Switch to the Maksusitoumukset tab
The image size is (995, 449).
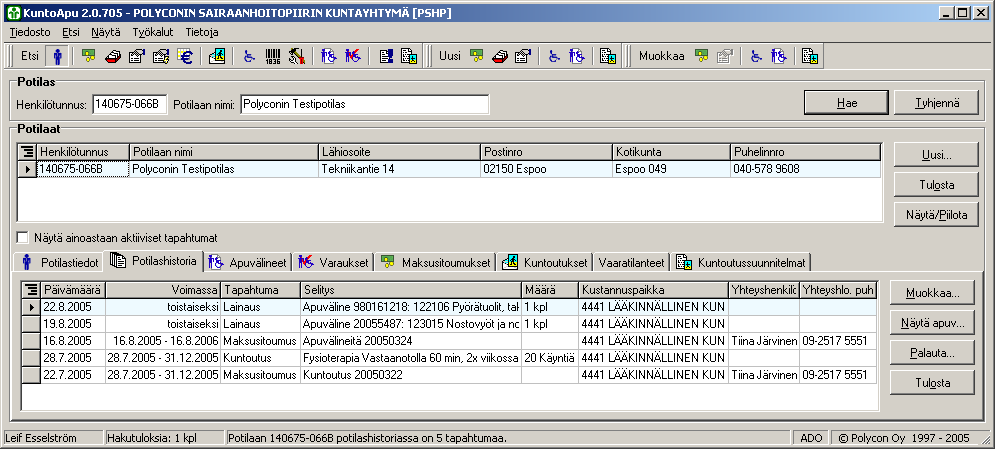(x=435, y=262)
